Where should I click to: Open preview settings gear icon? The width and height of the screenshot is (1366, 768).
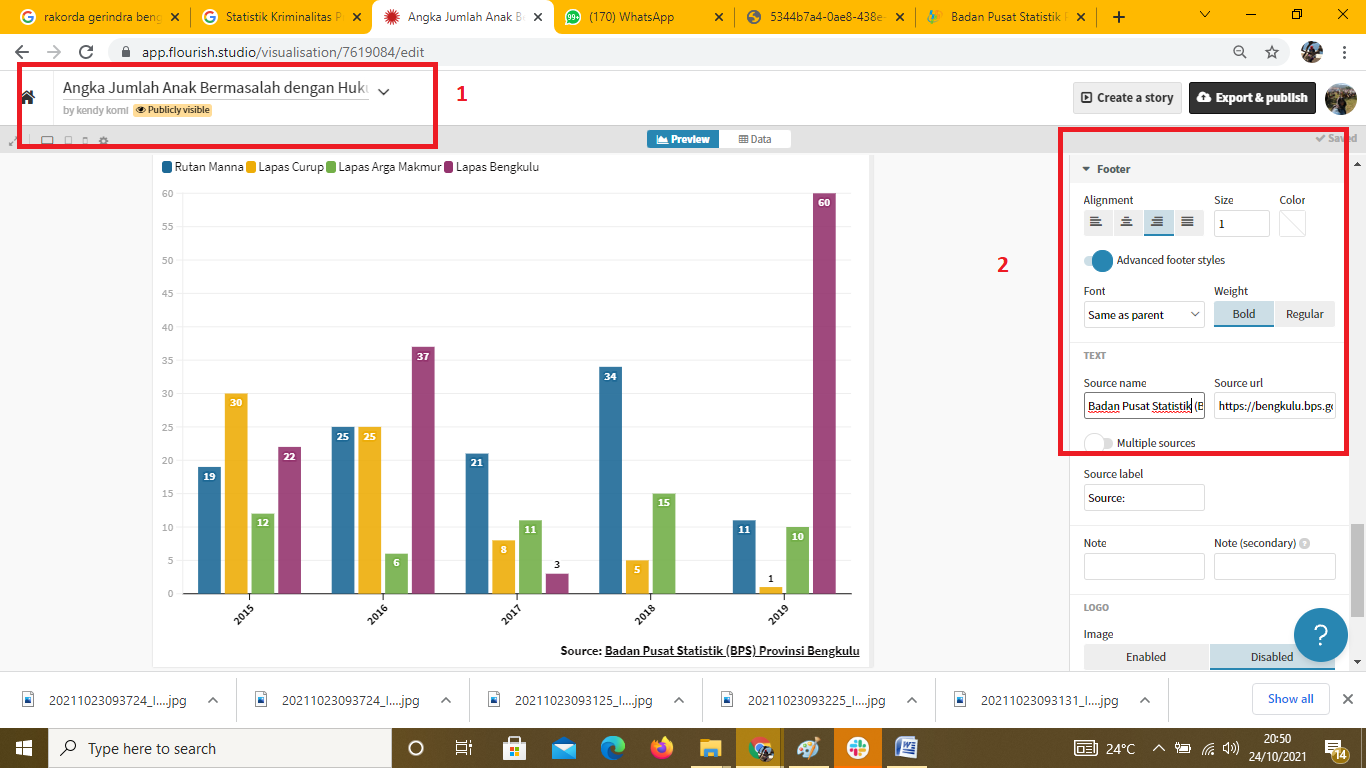(103, 141)
